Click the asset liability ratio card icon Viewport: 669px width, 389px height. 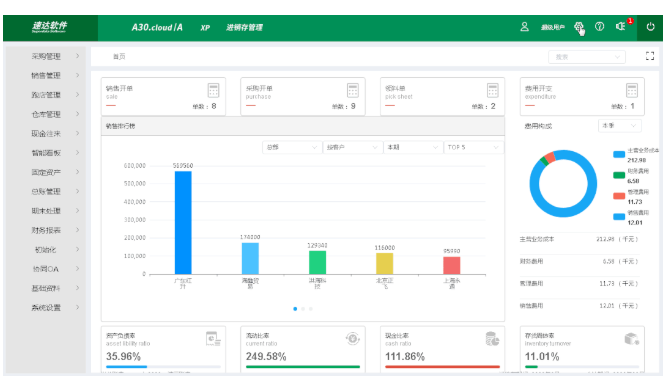click(212, 339)
